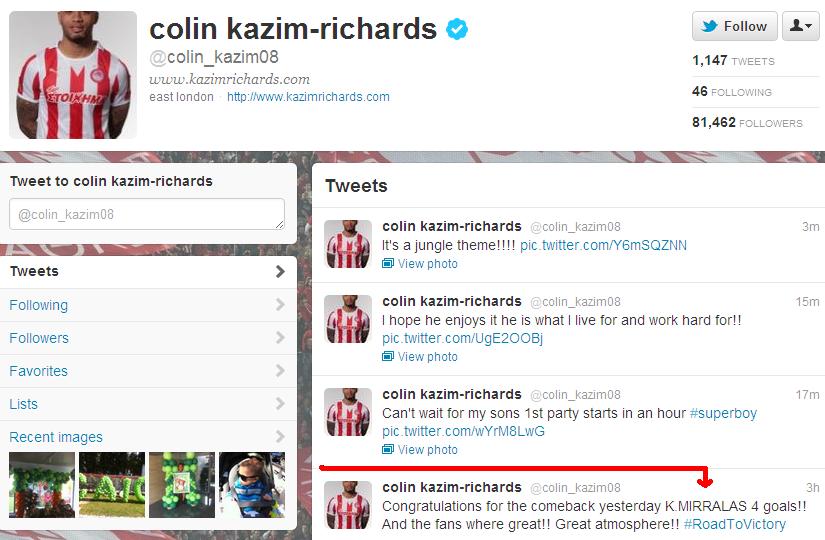Viewport: 825px width, 540px height.
Task: View the 81,462 followers count
Action: click(747, 123)
